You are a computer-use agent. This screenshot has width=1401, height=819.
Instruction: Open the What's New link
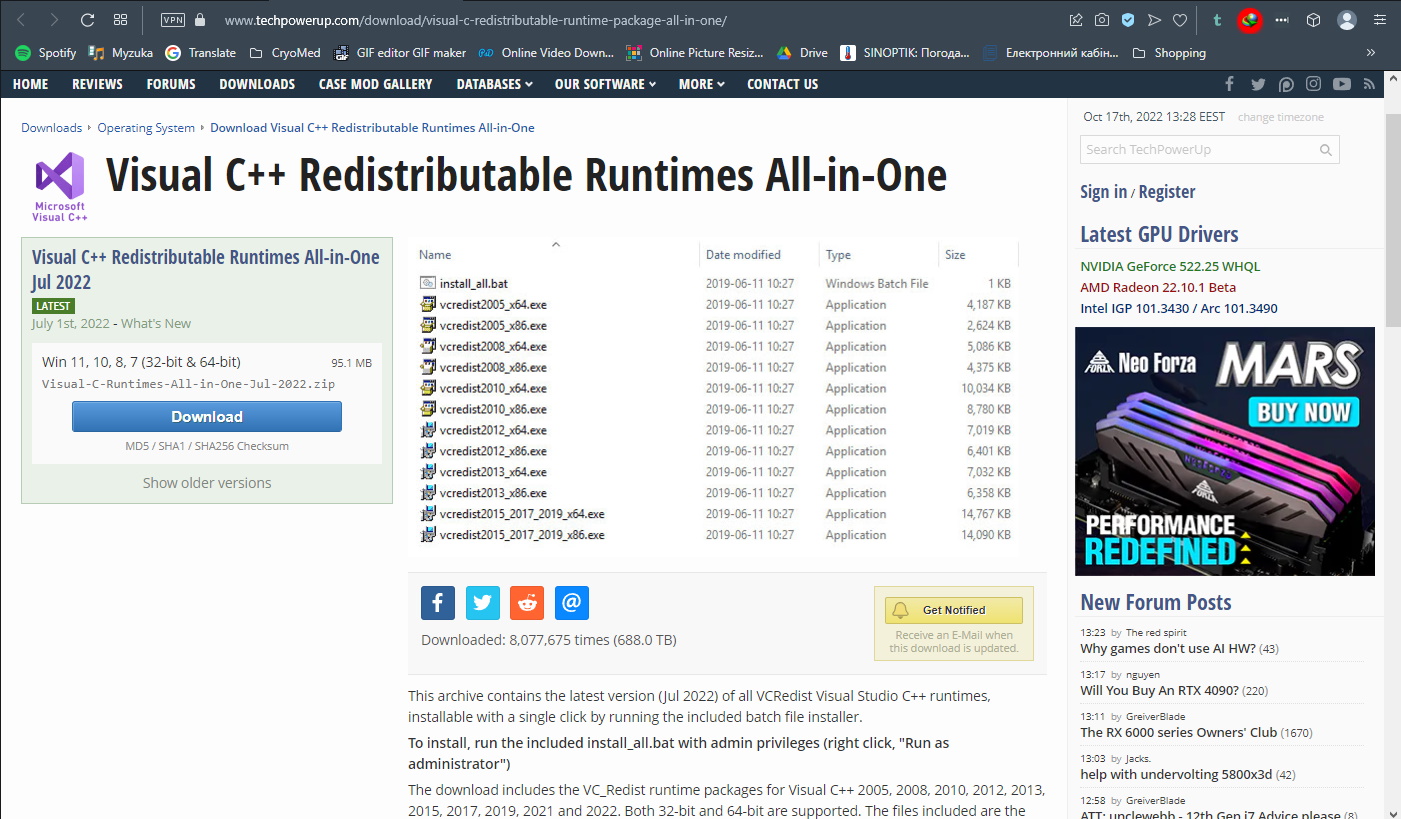tap(156, 324)
